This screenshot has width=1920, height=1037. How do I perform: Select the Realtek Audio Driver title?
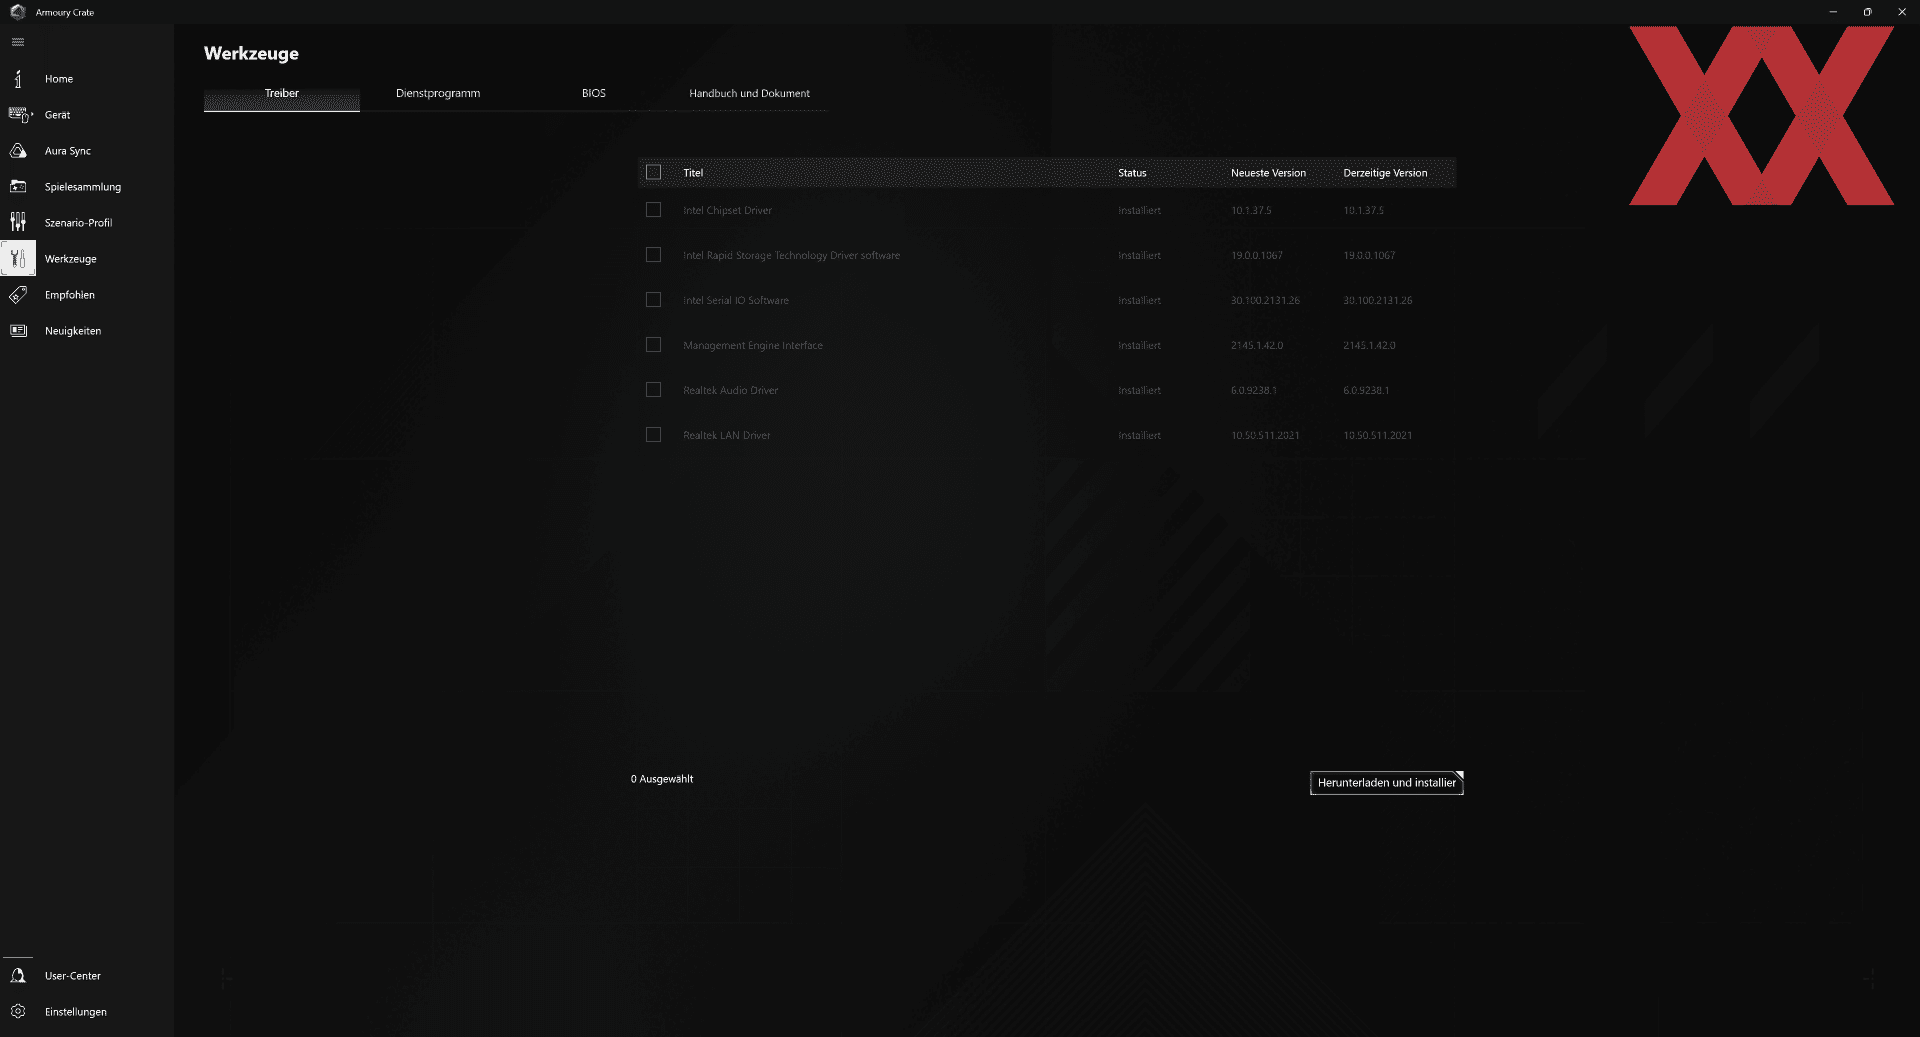(731, 391)
